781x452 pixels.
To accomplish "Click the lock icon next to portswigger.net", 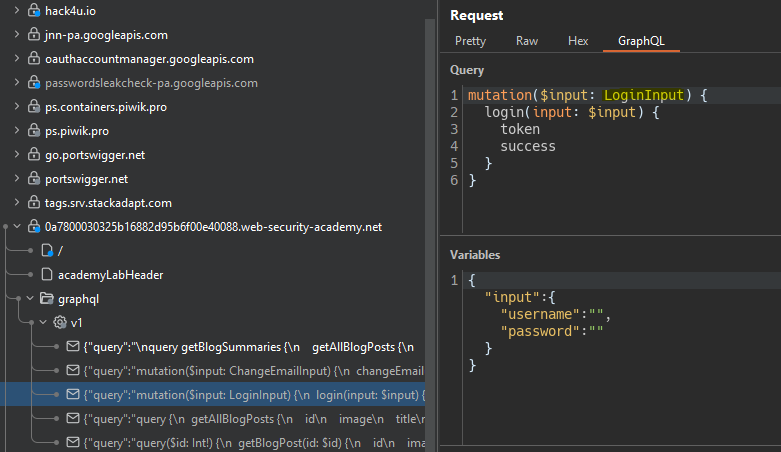I will [x=32, y=179].
